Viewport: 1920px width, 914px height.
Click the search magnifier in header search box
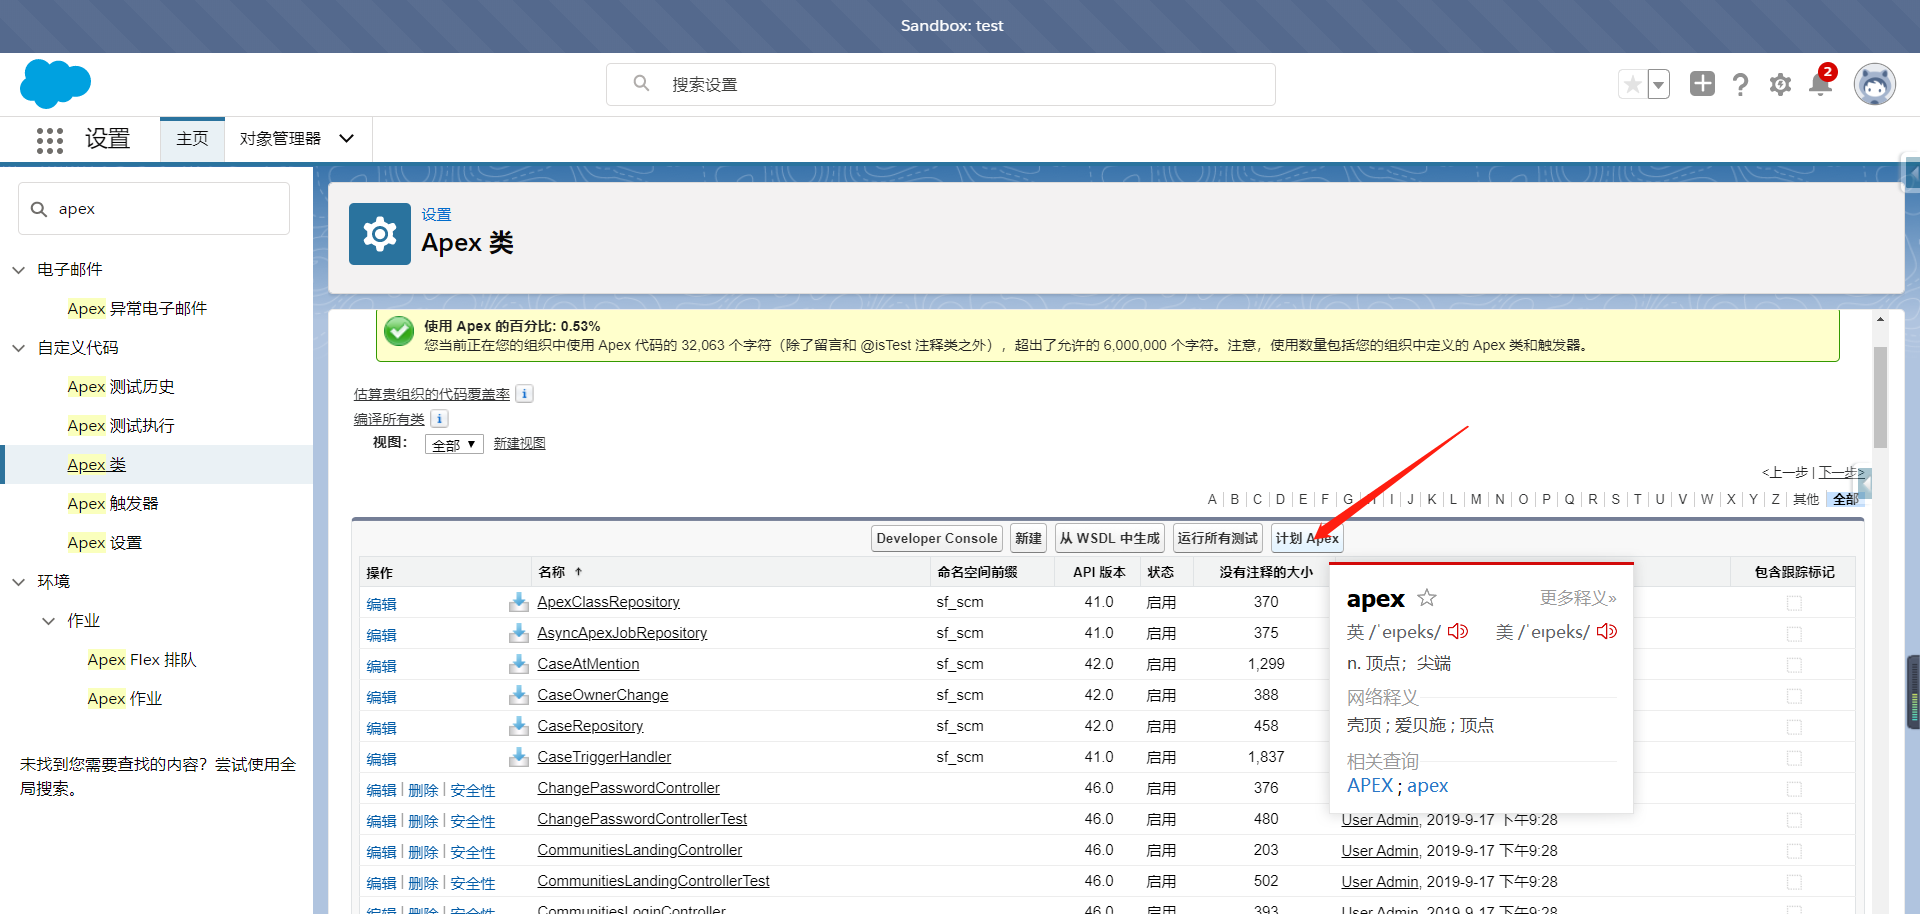pyautogui.click(x=641, y=83)
